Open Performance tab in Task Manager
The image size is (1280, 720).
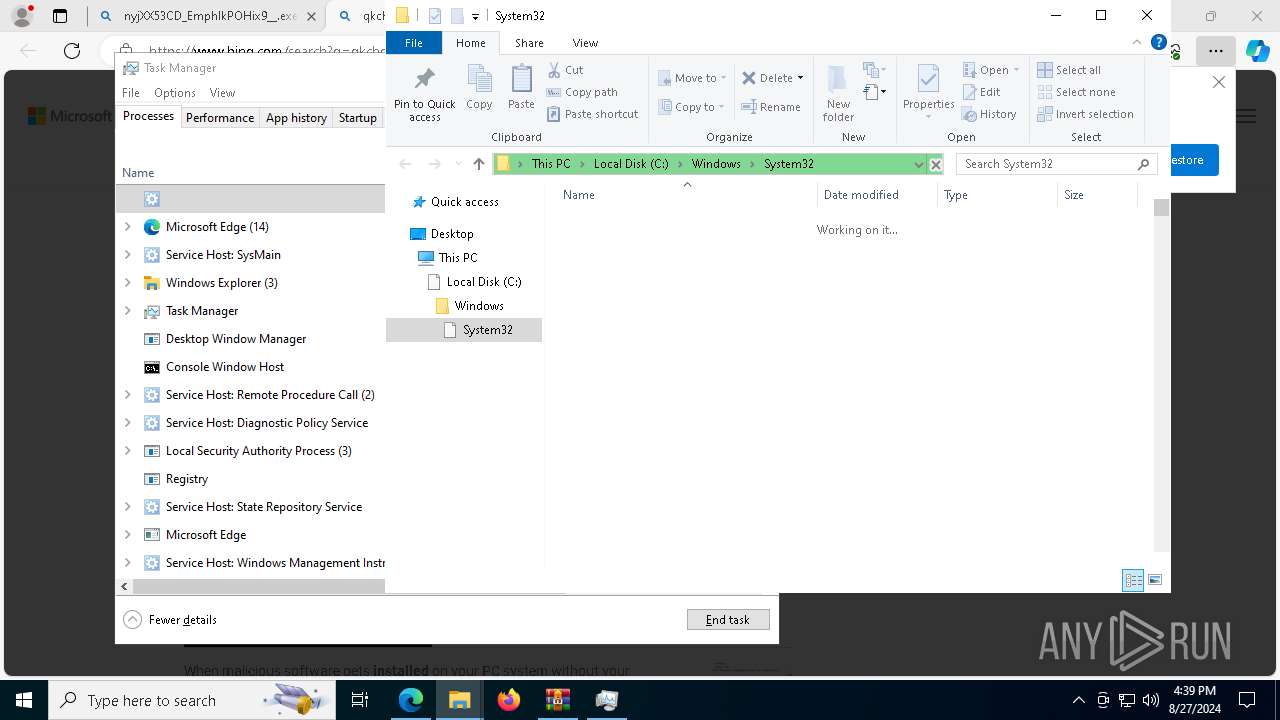tap(220, 117)
